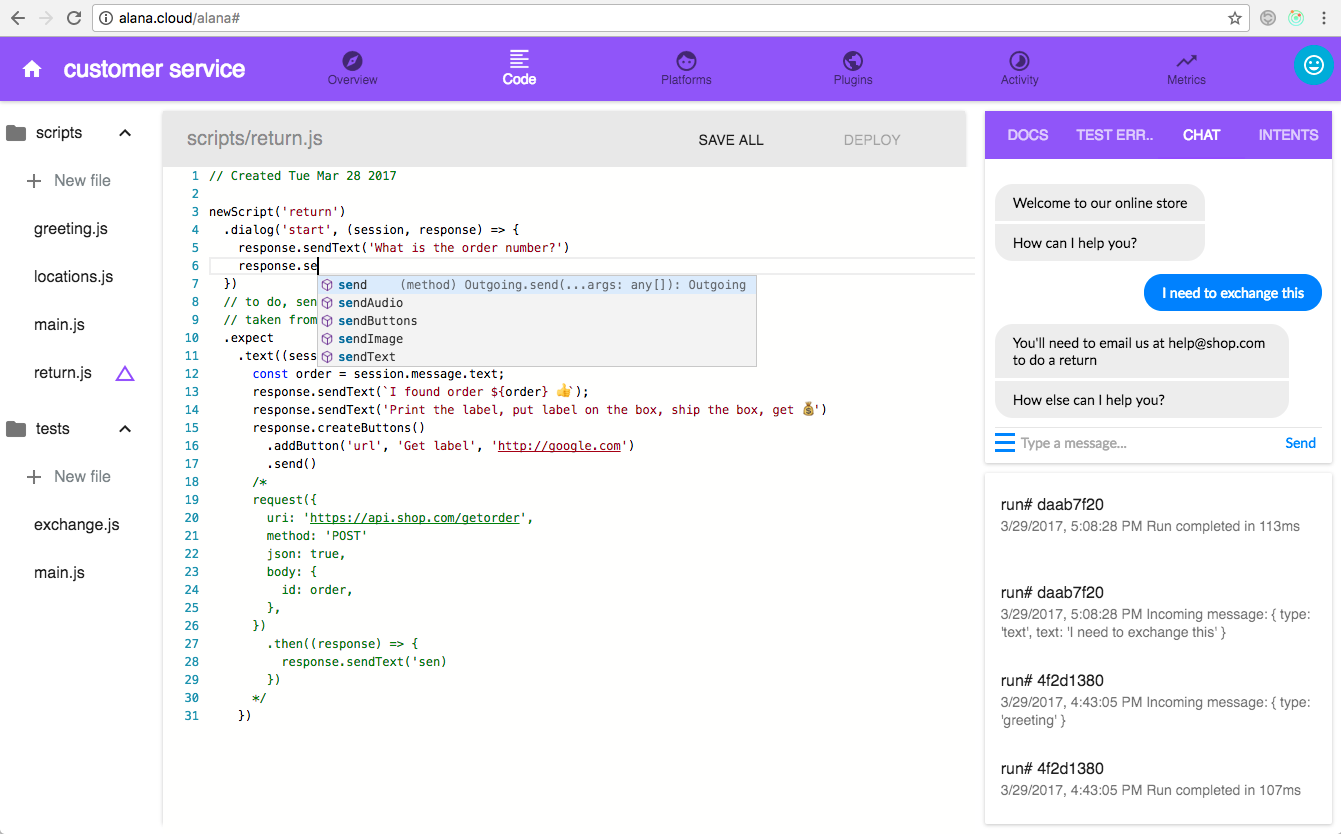
Task: Create New file in scripts
Action: [82, 181]
